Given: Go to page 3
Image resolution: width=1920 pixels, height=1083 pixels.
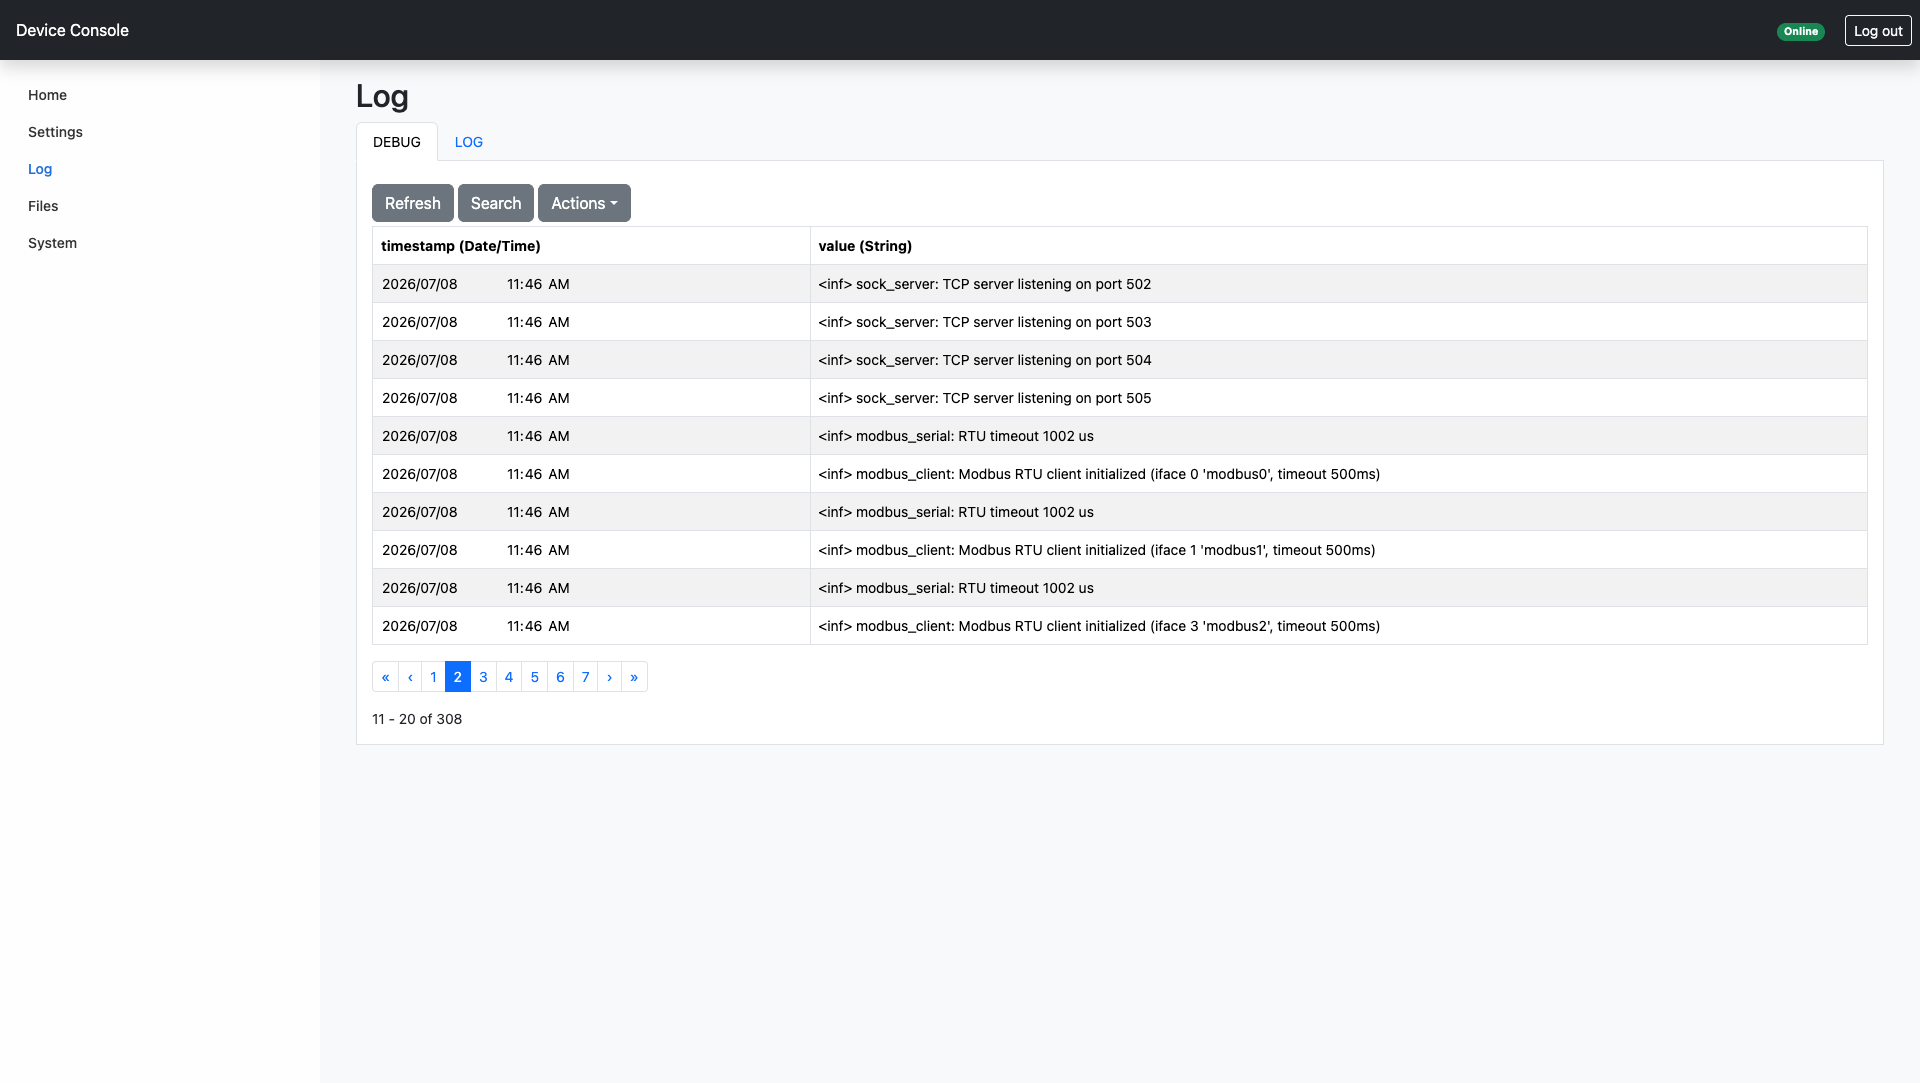Looking at the screenshot, I should click(483, 677).
